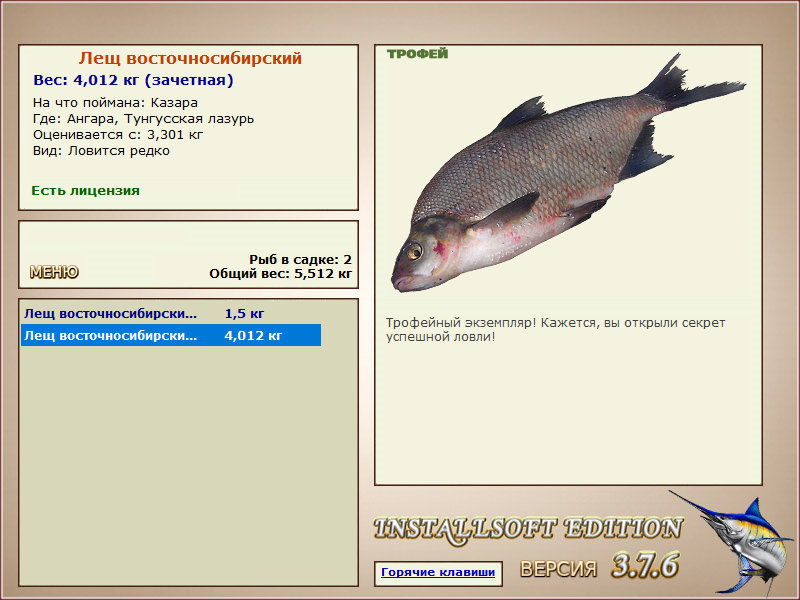Click the Рыб в садке: 2 counter
The width and height of the screenshot is (800, 600).
pyautogui.click(x=301, y=259)
